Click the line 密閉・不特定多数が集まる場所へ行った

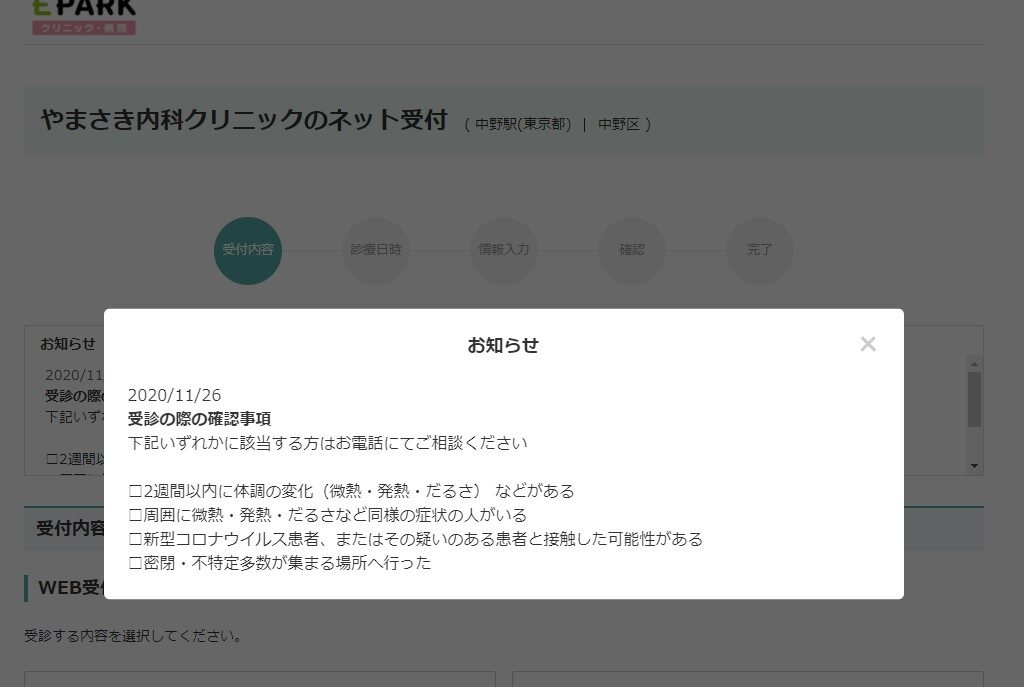pos(280,562)
